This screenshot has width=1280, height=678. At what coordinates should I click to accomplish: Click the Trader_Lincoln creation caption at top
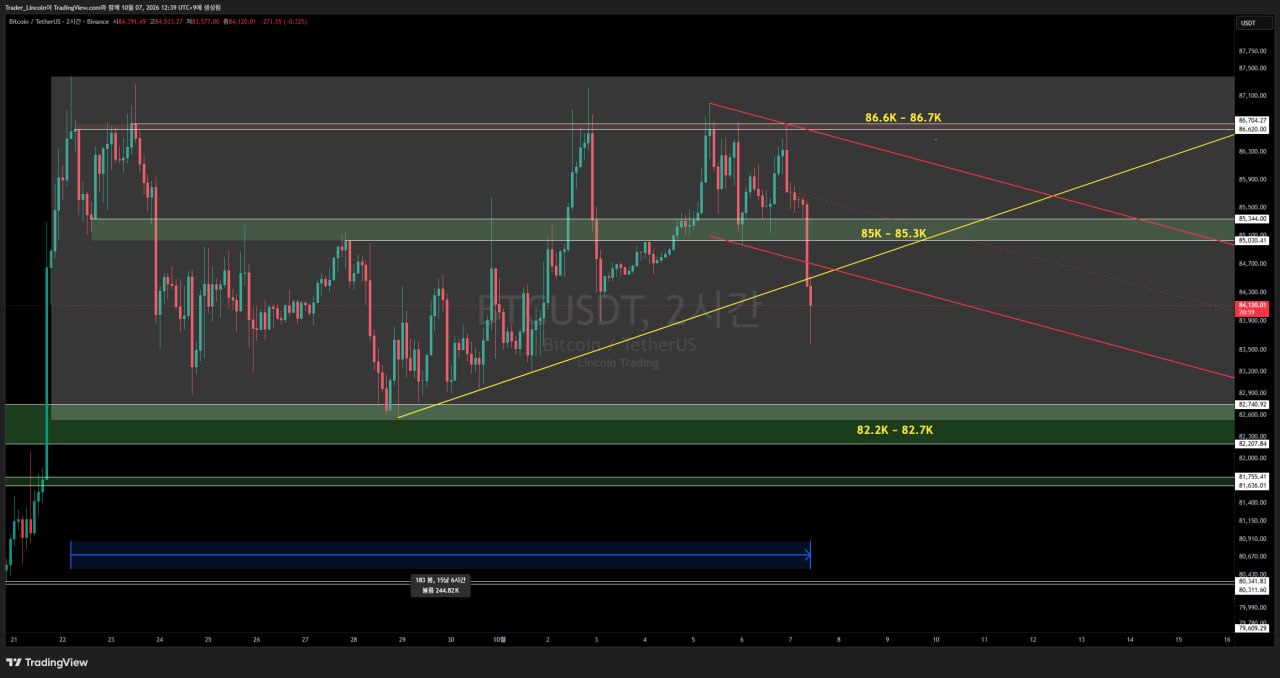click(x=113, y=7)
